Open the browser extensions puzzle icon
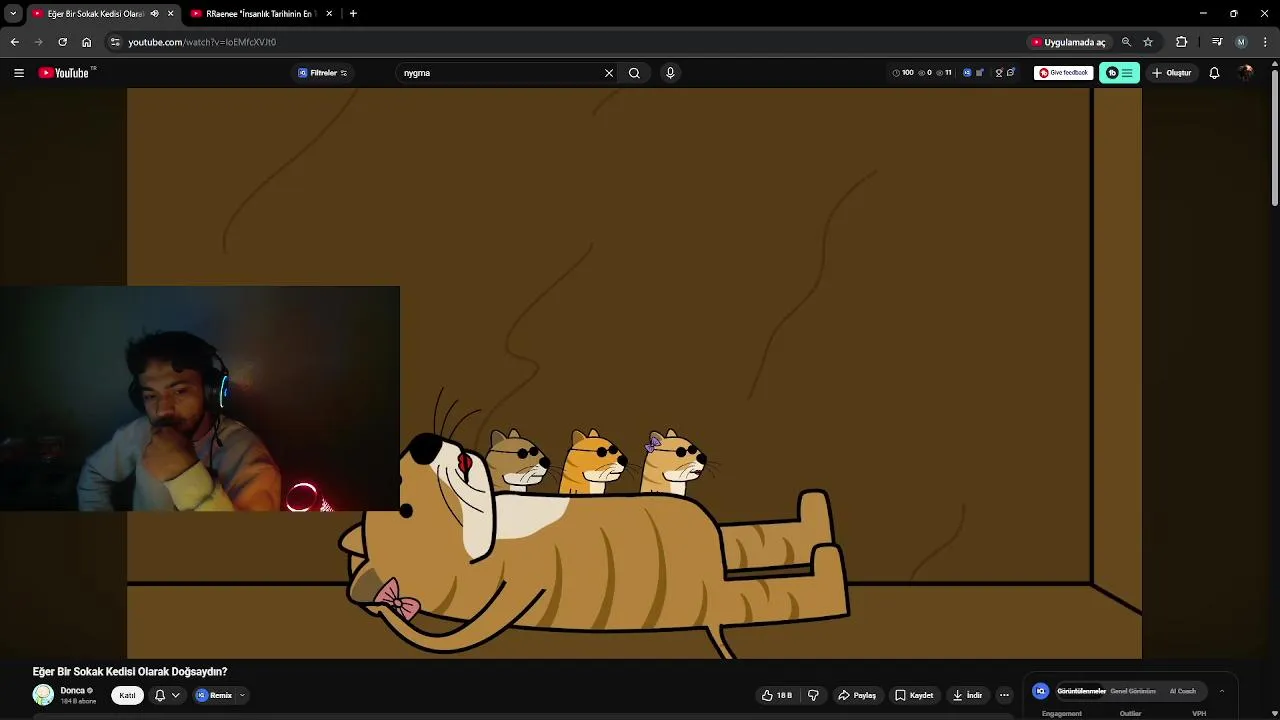Screen dimensions: 1280x720 coord(1181,42)
